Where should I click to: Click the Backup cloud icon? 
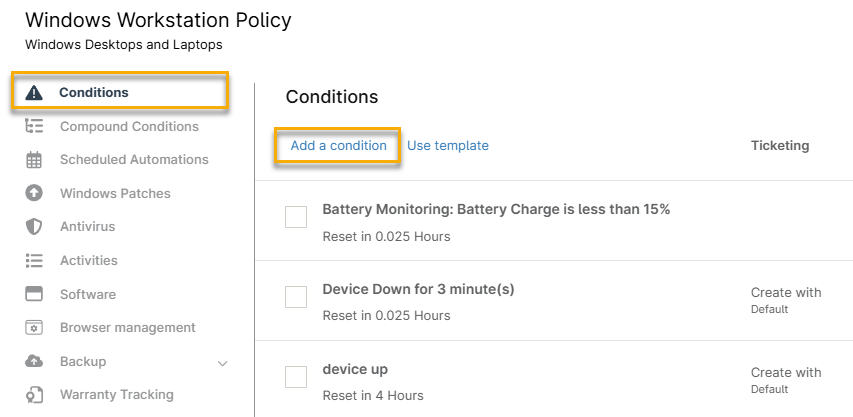pyautogui.click(x=34, y=361)
